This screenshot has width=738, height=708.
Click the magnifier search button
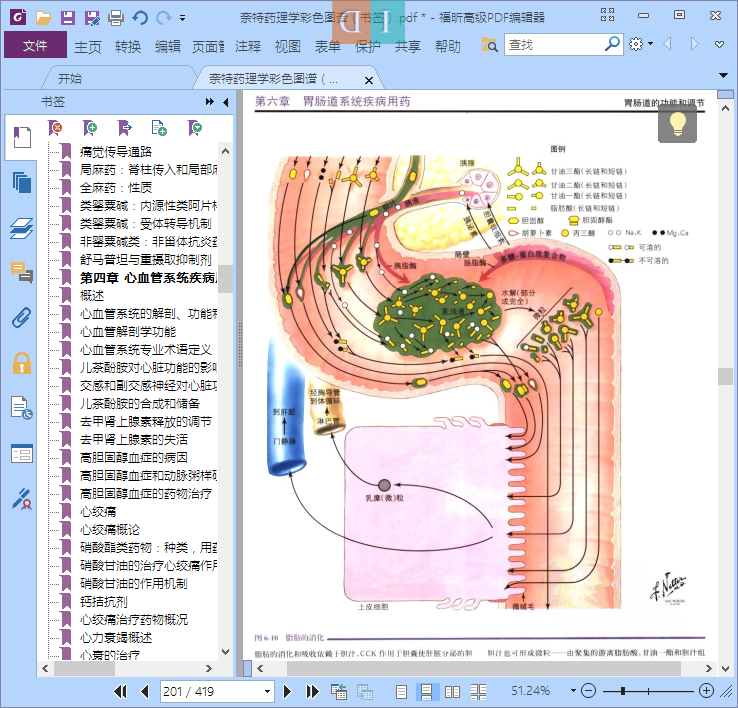click(612, 44)
